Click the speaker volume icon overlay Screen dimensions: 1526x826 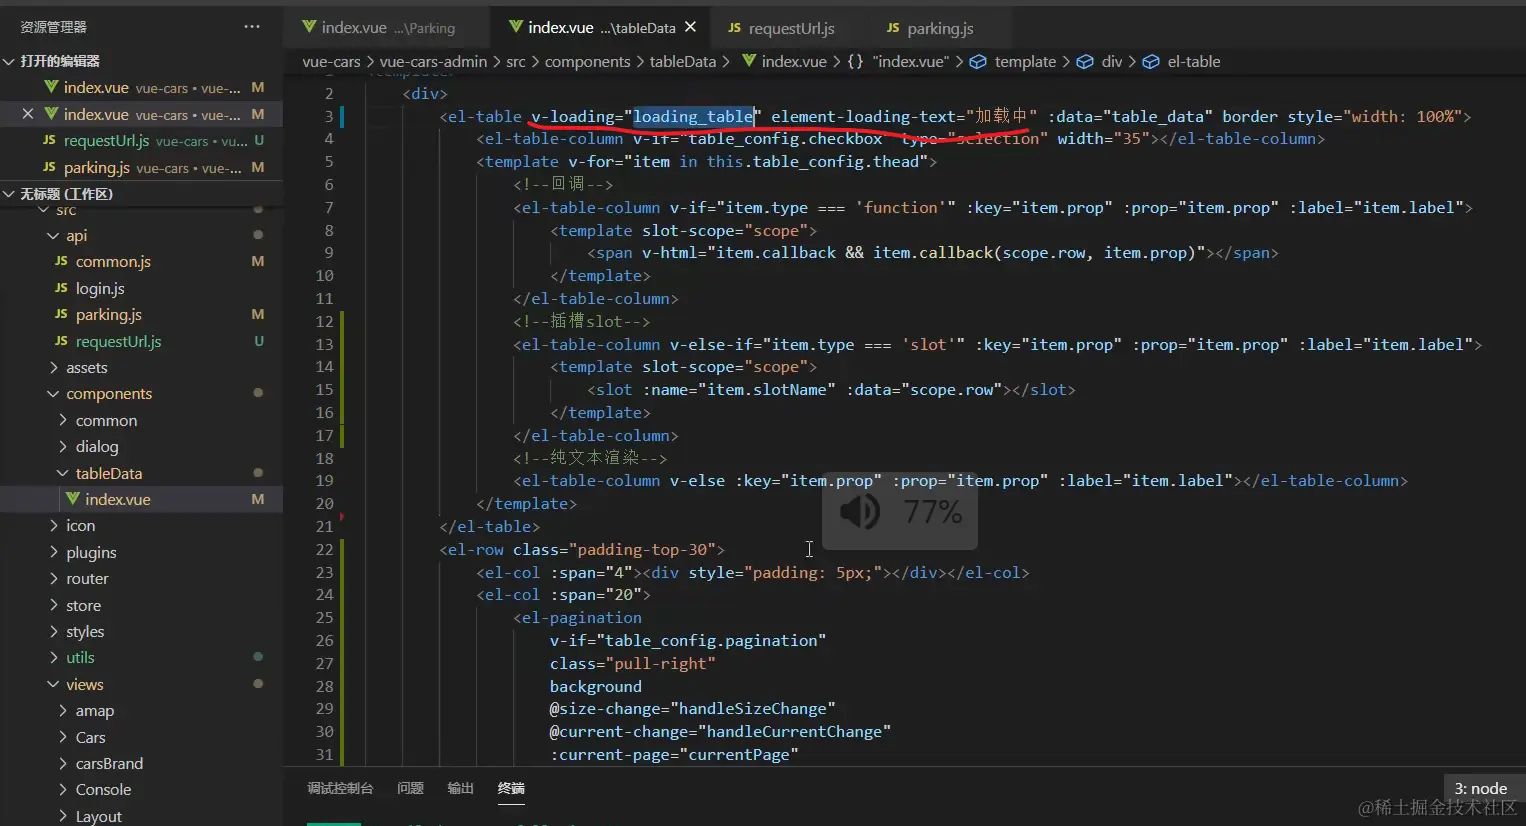click(859, 512)
